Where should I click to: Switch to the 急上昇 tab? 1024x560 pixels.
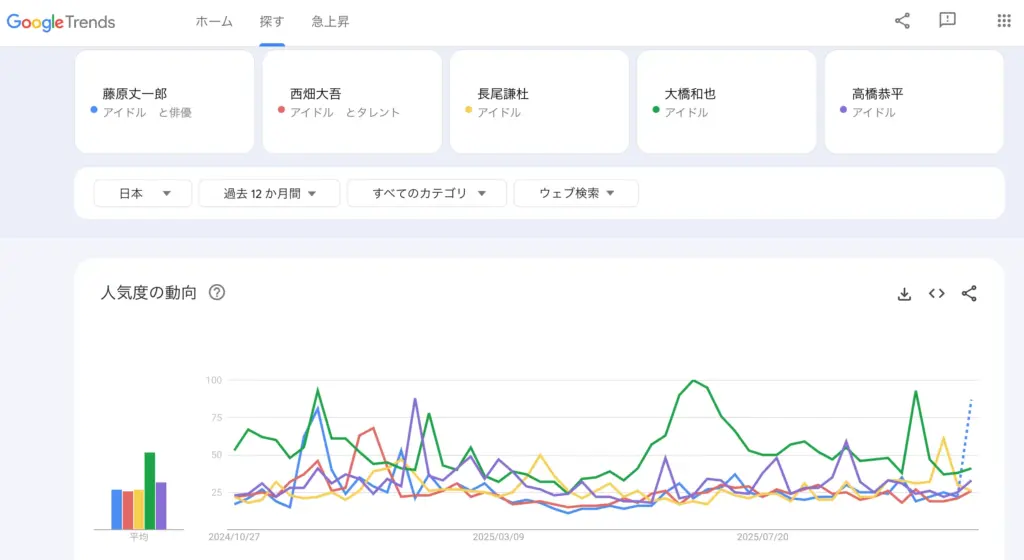(x=330, y=22)
